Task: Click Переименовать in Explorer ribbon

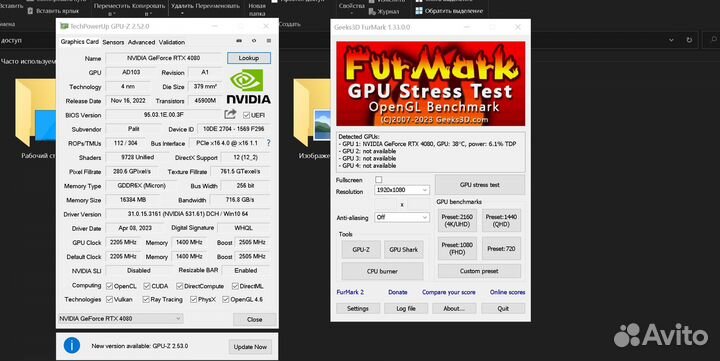Action: tap(218, 6)
